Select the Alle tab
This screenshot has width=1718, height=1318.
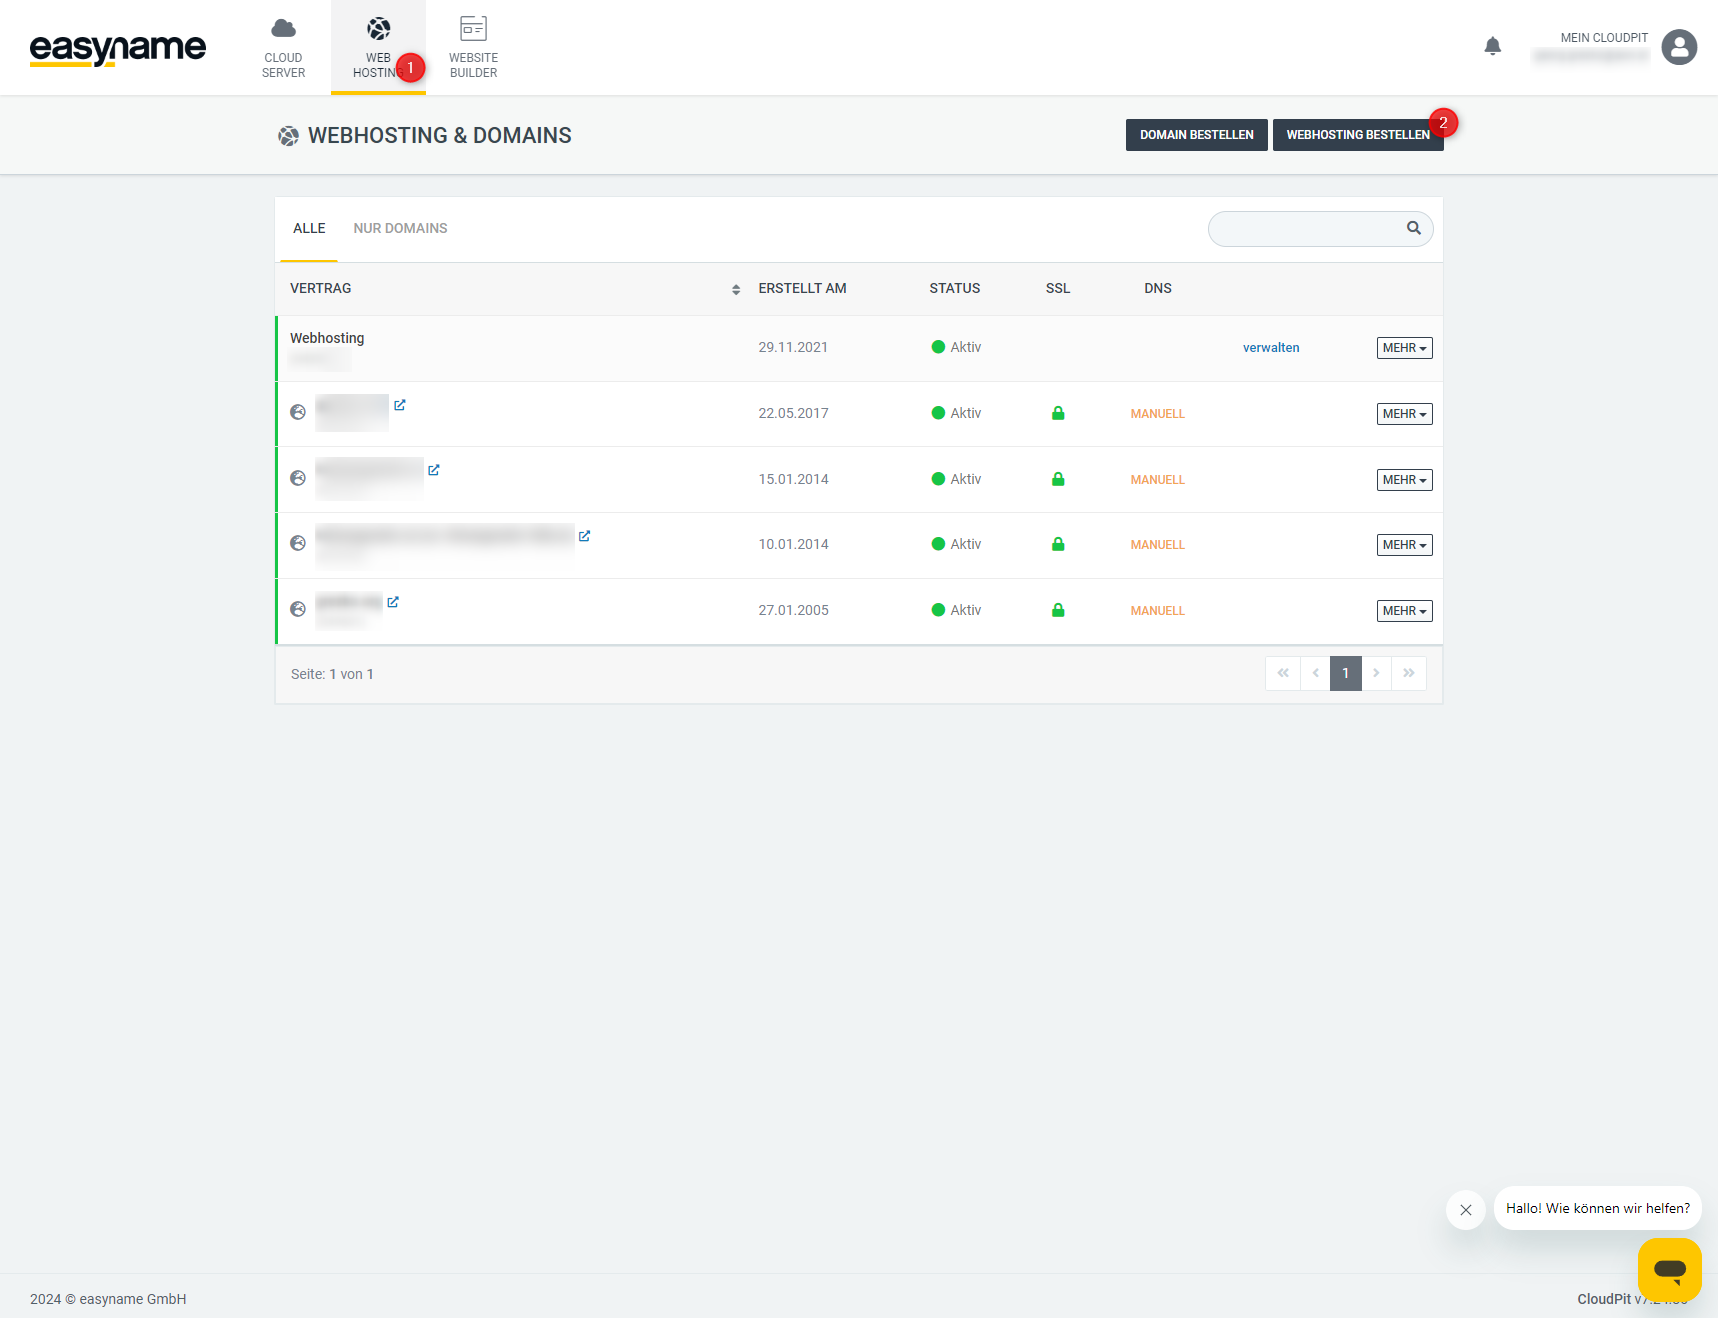tap(309, 229)
